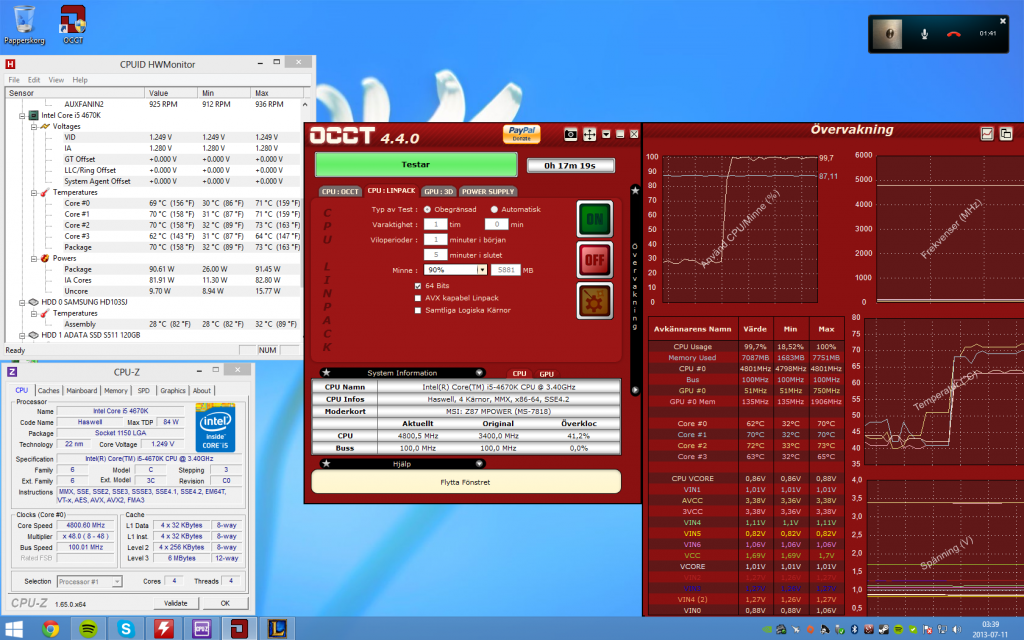Switch to CPU : OCCT tab
The image size is (1024, 640).
click(x=340, y=191)
